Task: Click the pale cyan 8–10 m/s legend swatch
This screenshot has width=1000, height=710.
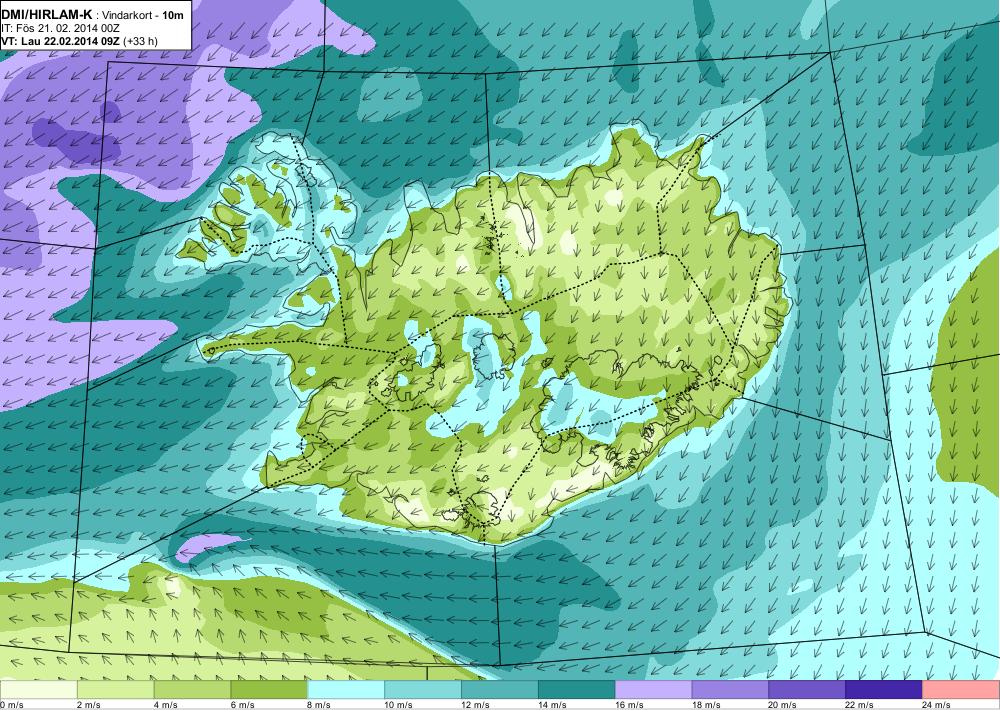Action: [x=346, y=690]
